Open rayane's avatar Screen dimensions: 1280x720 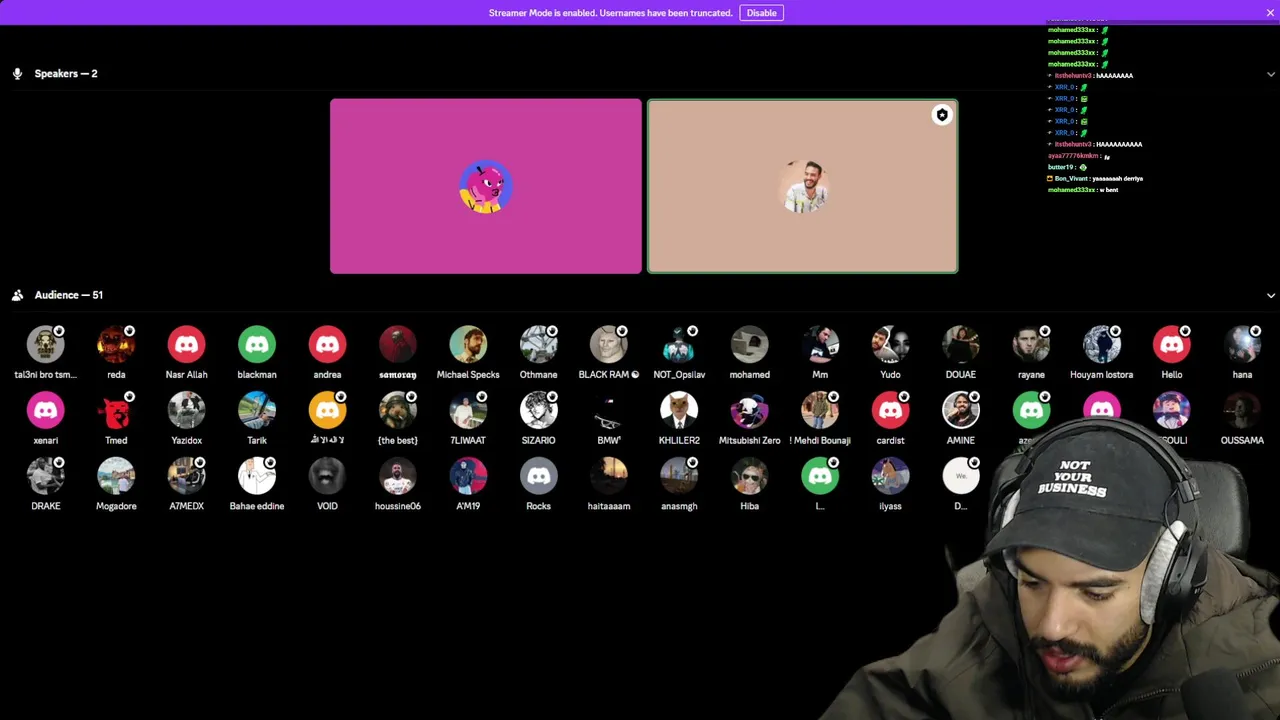click(1031, 345)
